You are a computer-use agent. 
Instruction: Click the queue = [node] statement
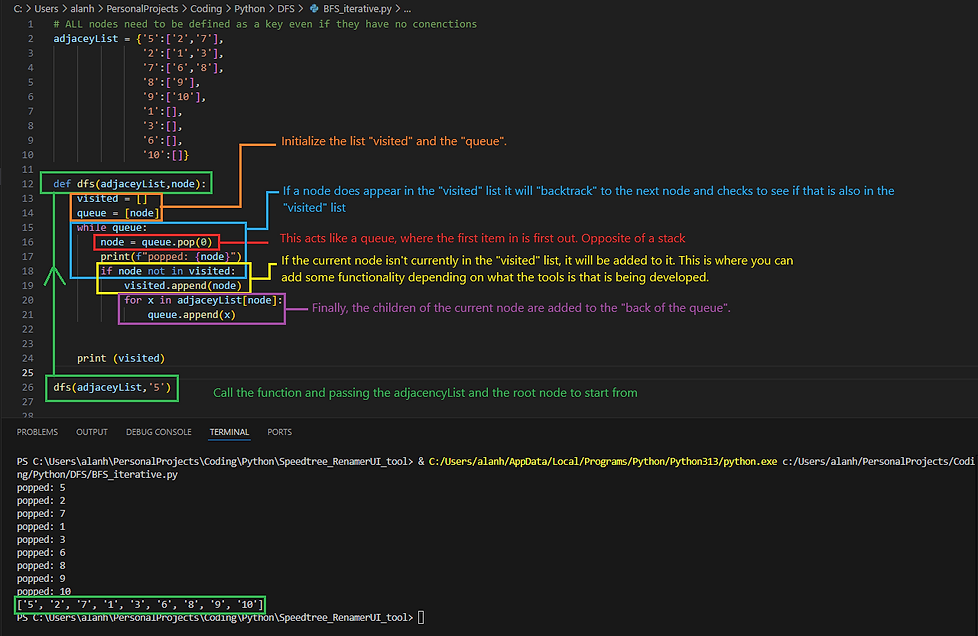click(118, 213)
